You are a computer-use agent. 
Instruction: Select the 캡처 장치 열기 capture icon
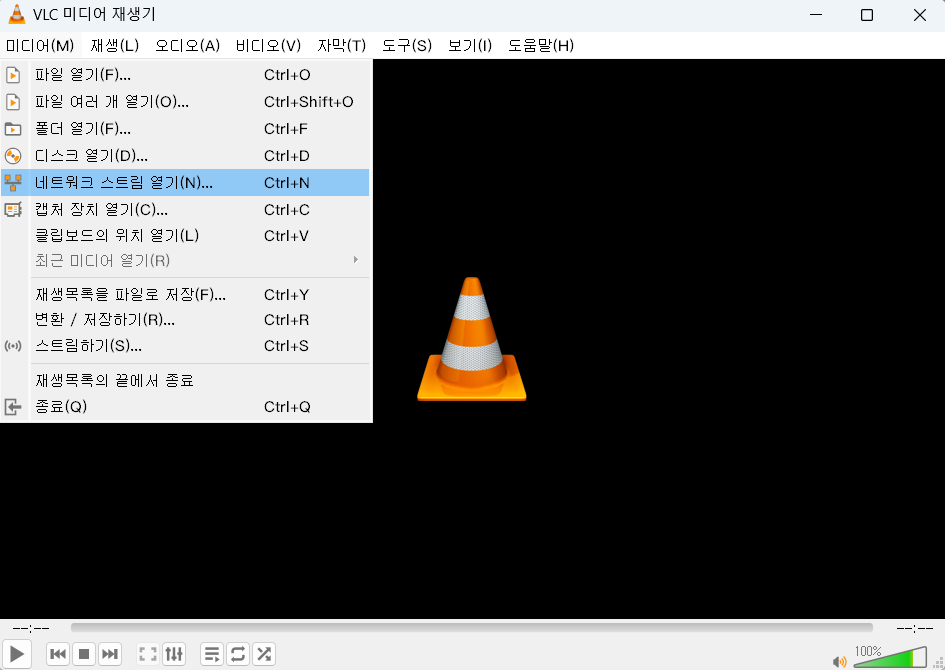click(x=13, y=209)
